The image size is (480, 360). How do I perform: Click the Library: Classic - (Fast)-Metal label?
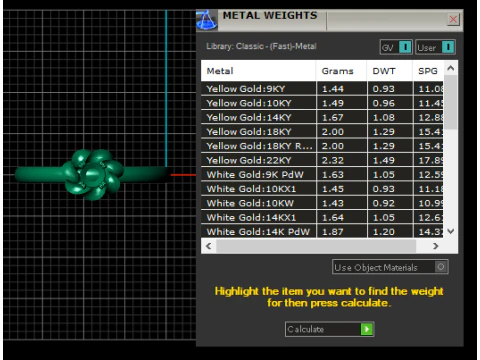(261, 46)
